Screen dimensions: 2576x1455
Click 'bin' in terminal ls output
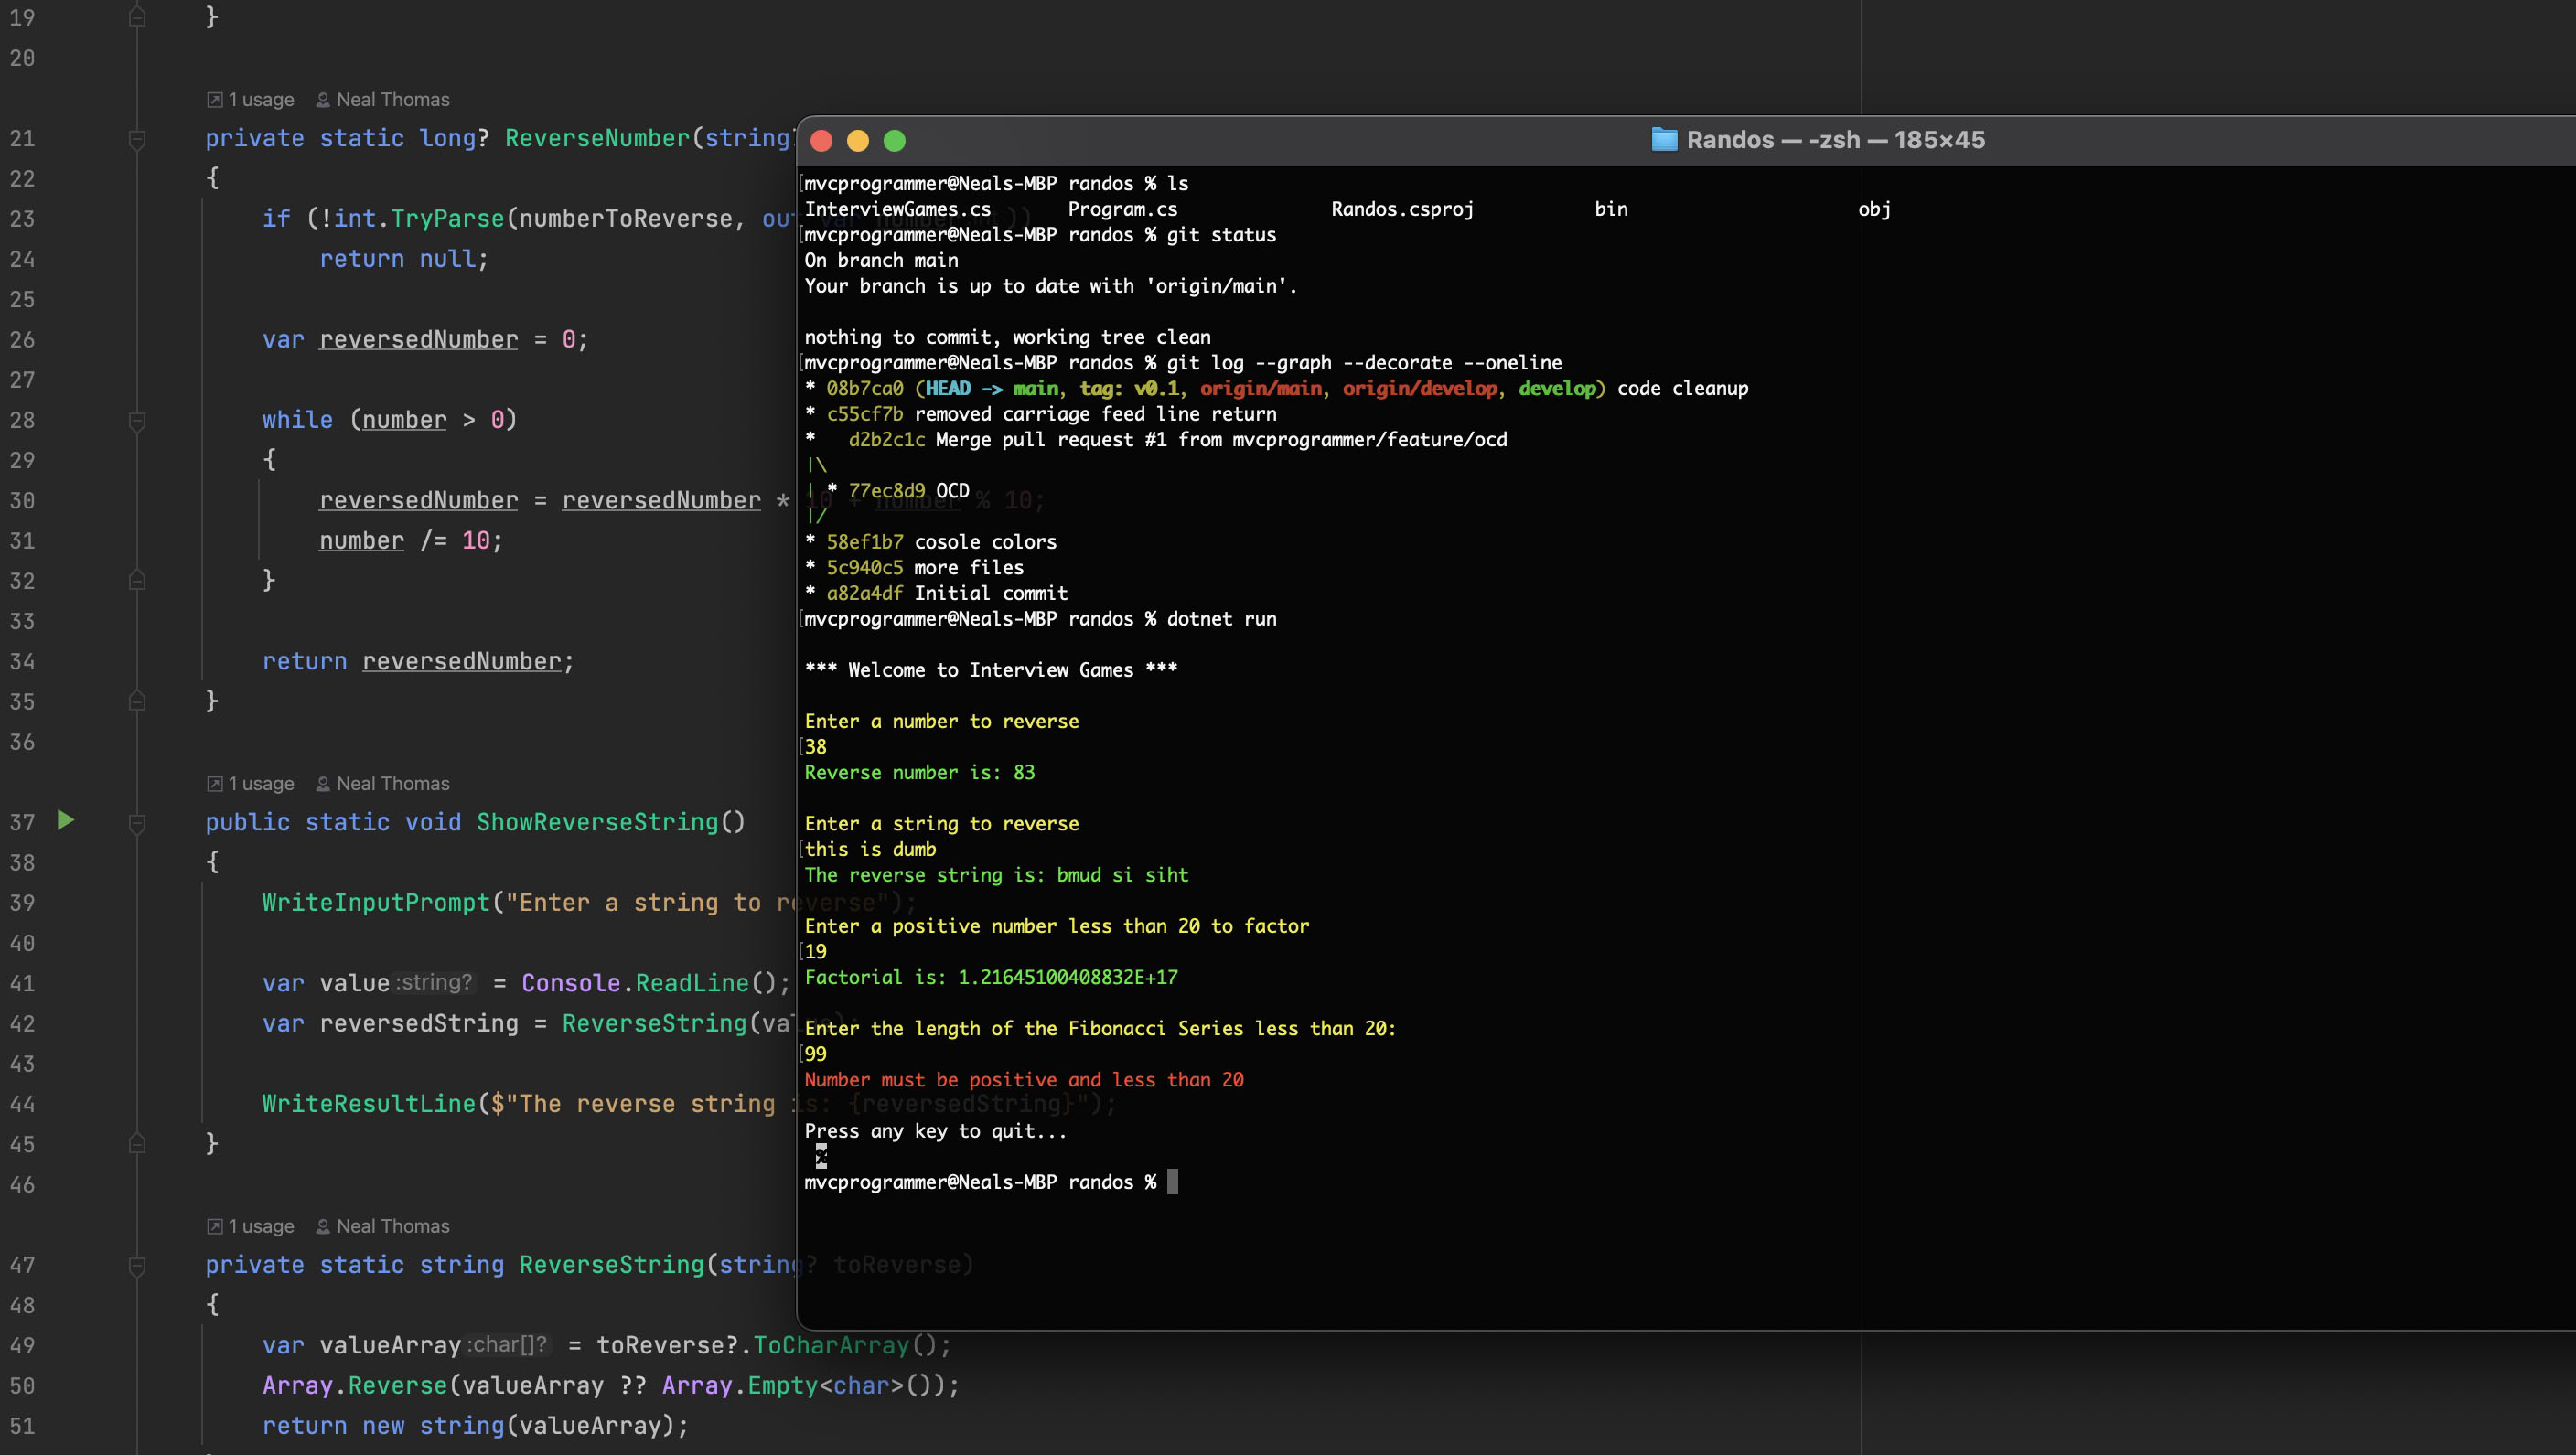(x=1611, y=209)
